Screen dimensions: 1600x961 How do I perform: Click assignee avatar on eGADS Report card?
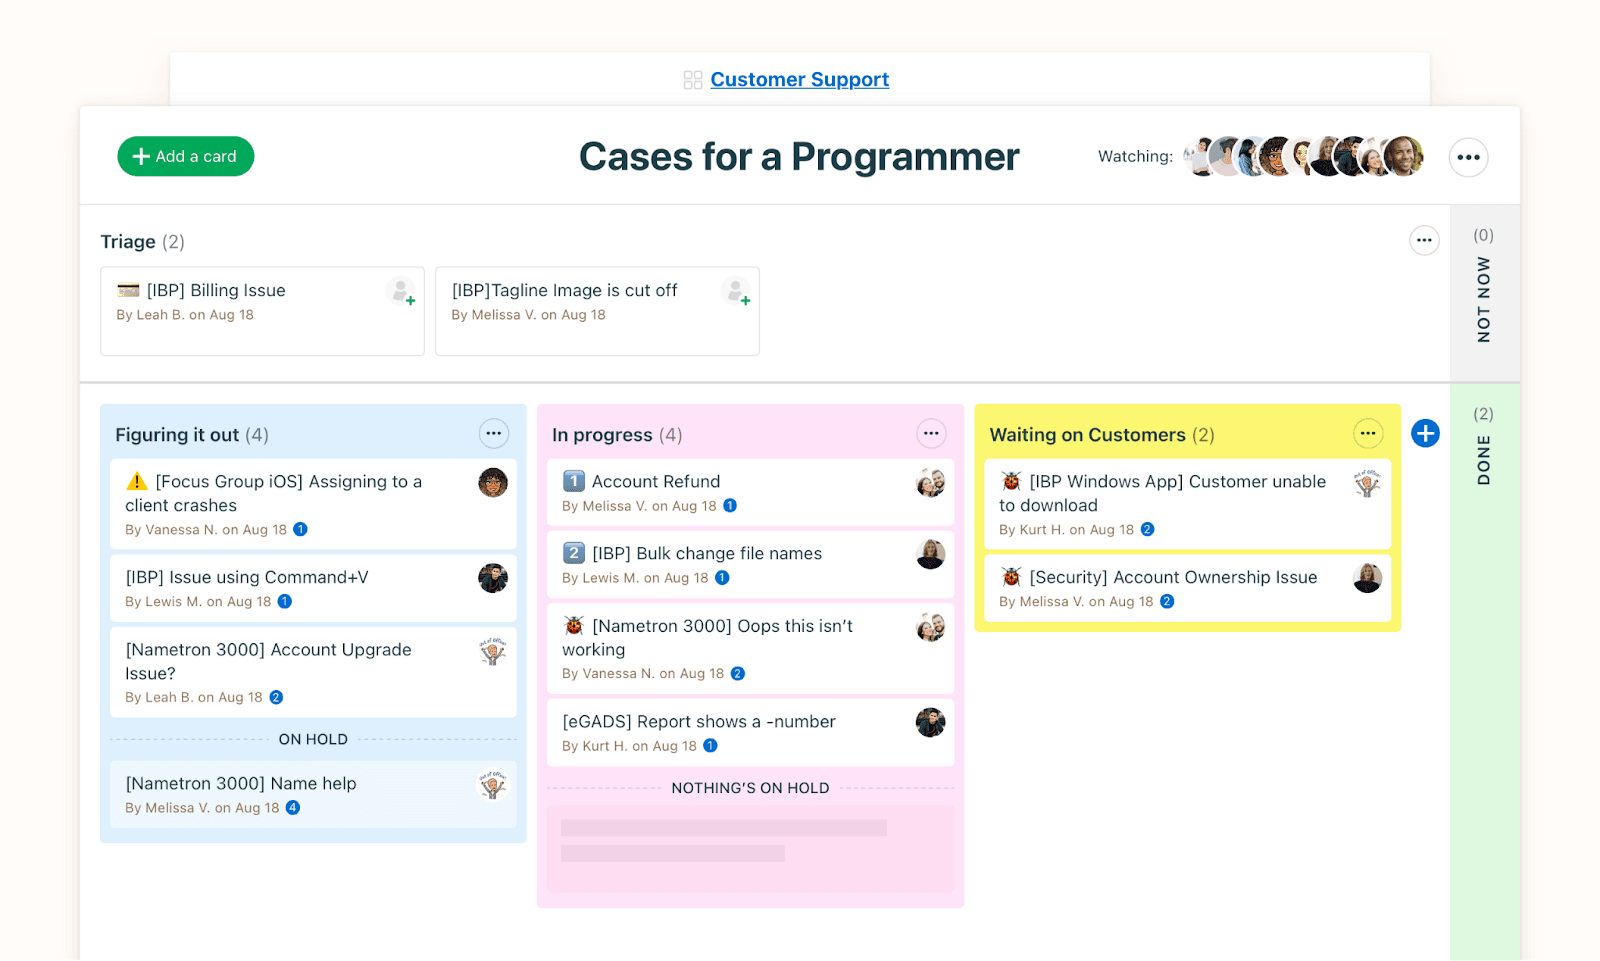click(931, 722)
